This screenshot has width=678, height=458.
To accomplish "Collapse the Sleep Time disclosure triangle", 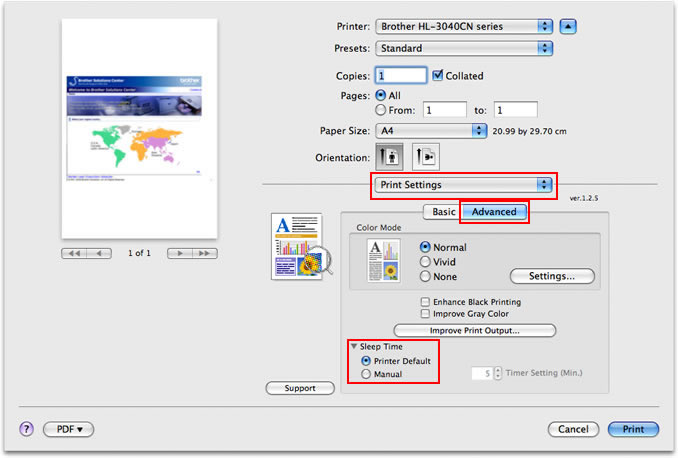I will click(x=354, y=346).
